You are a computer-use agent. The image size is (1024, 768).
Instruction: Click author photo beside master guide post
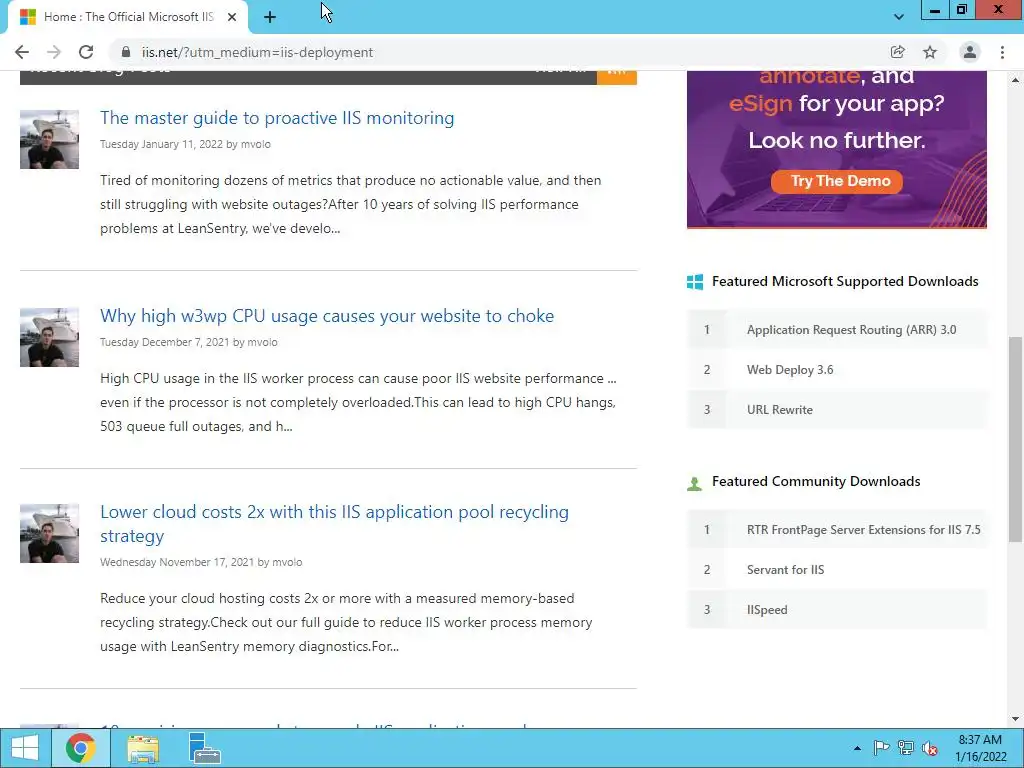[x=50, y=140]
